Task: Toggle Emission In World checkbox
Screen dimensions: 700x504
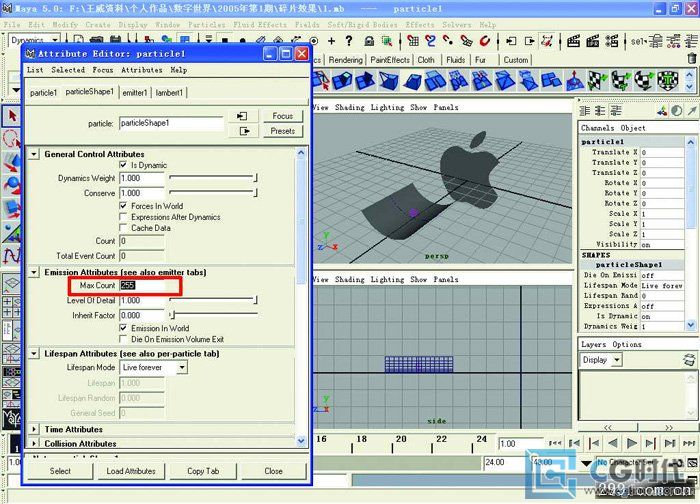Action: 123,328
